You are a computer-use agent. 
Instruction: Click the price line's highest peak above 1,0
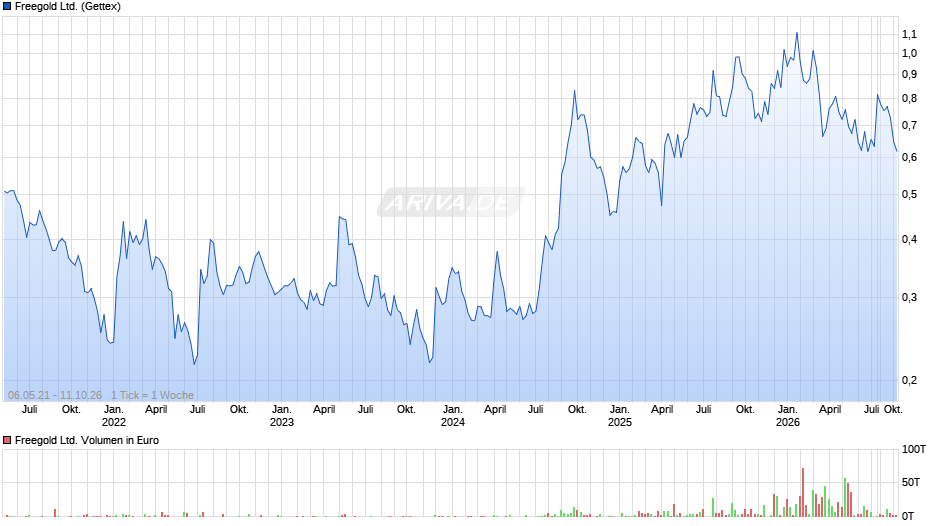[x=797, y=33]
